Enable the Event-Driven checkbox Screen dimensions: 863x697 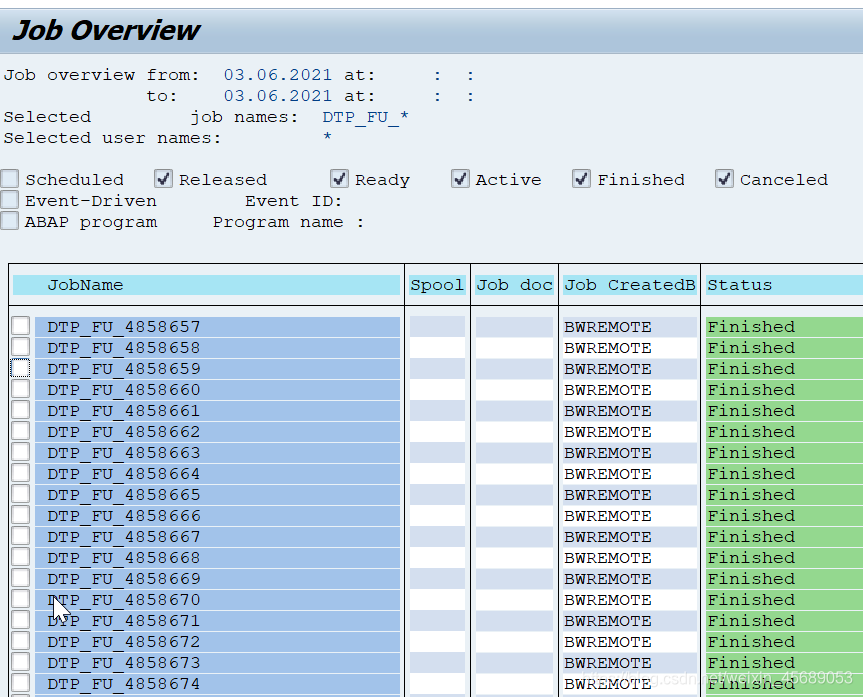pyautogui.click(x=10, y=200)
